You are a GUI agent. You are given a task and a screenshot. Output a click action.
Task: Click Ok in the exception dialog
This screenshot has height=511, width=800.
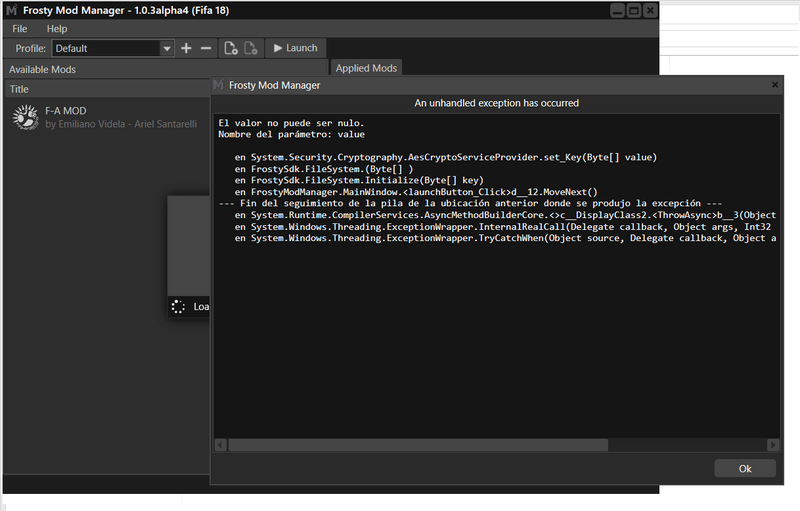click(x=745, y=469)
